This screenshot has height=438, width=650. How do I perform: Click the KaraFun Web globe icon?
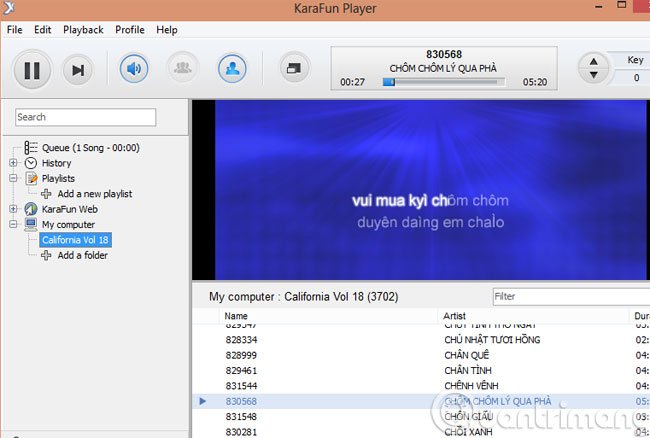[x=31, y=209]
